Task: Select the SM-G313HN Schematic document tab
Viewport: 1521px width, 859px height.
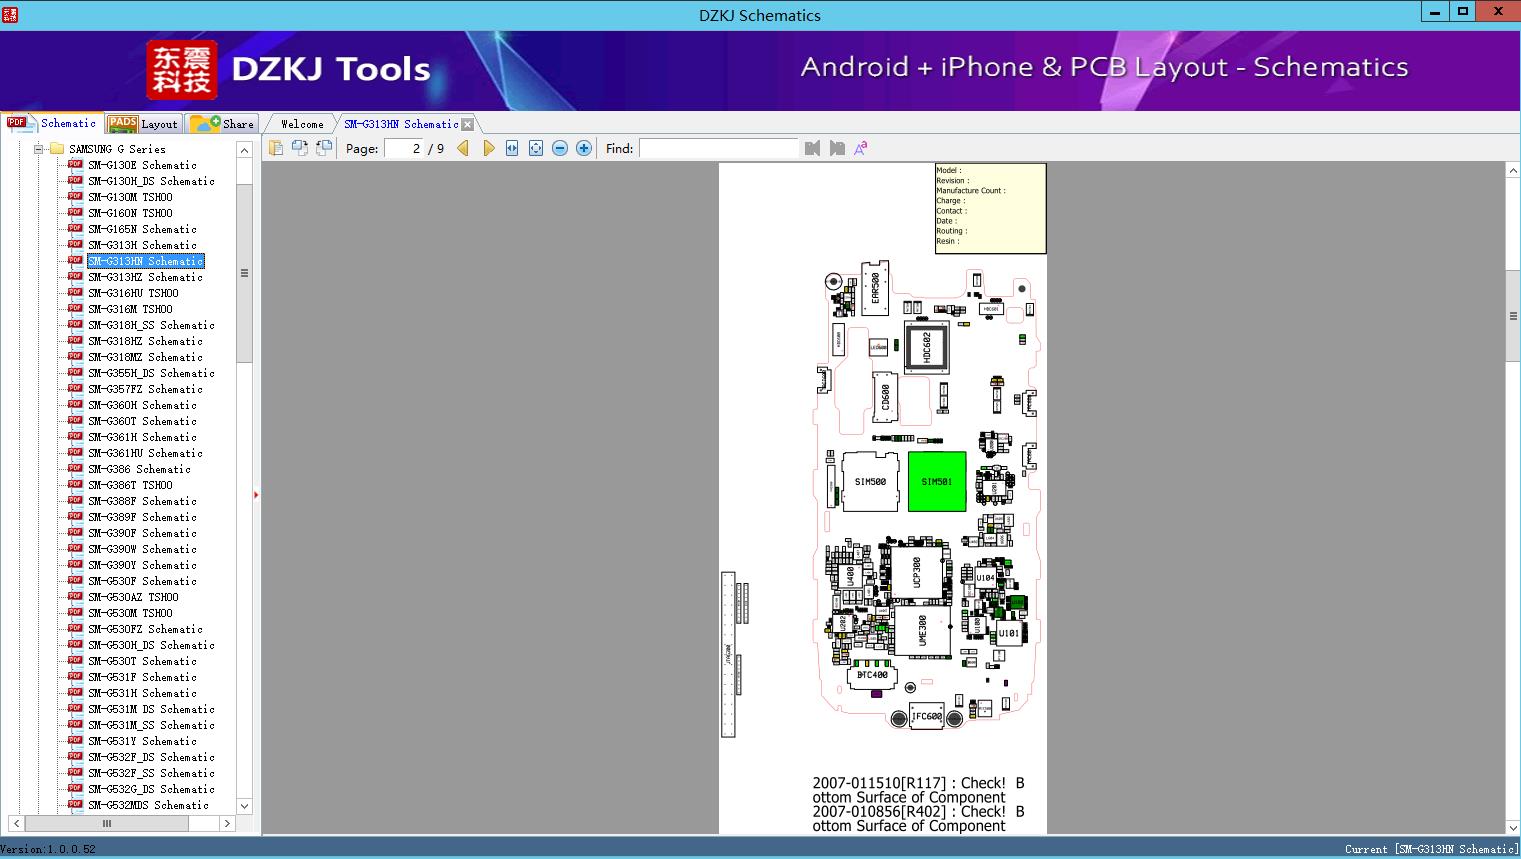Action: pyautogui.click(x=401, y=124)
